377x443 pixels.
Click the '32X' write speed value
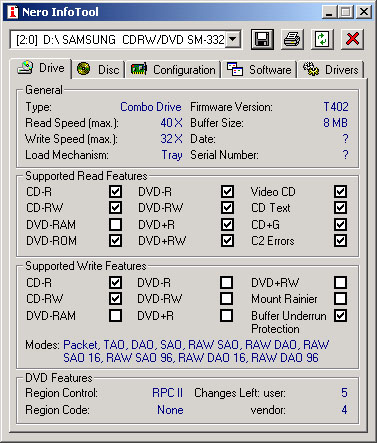pyautogui.click(x=171, y=139)
